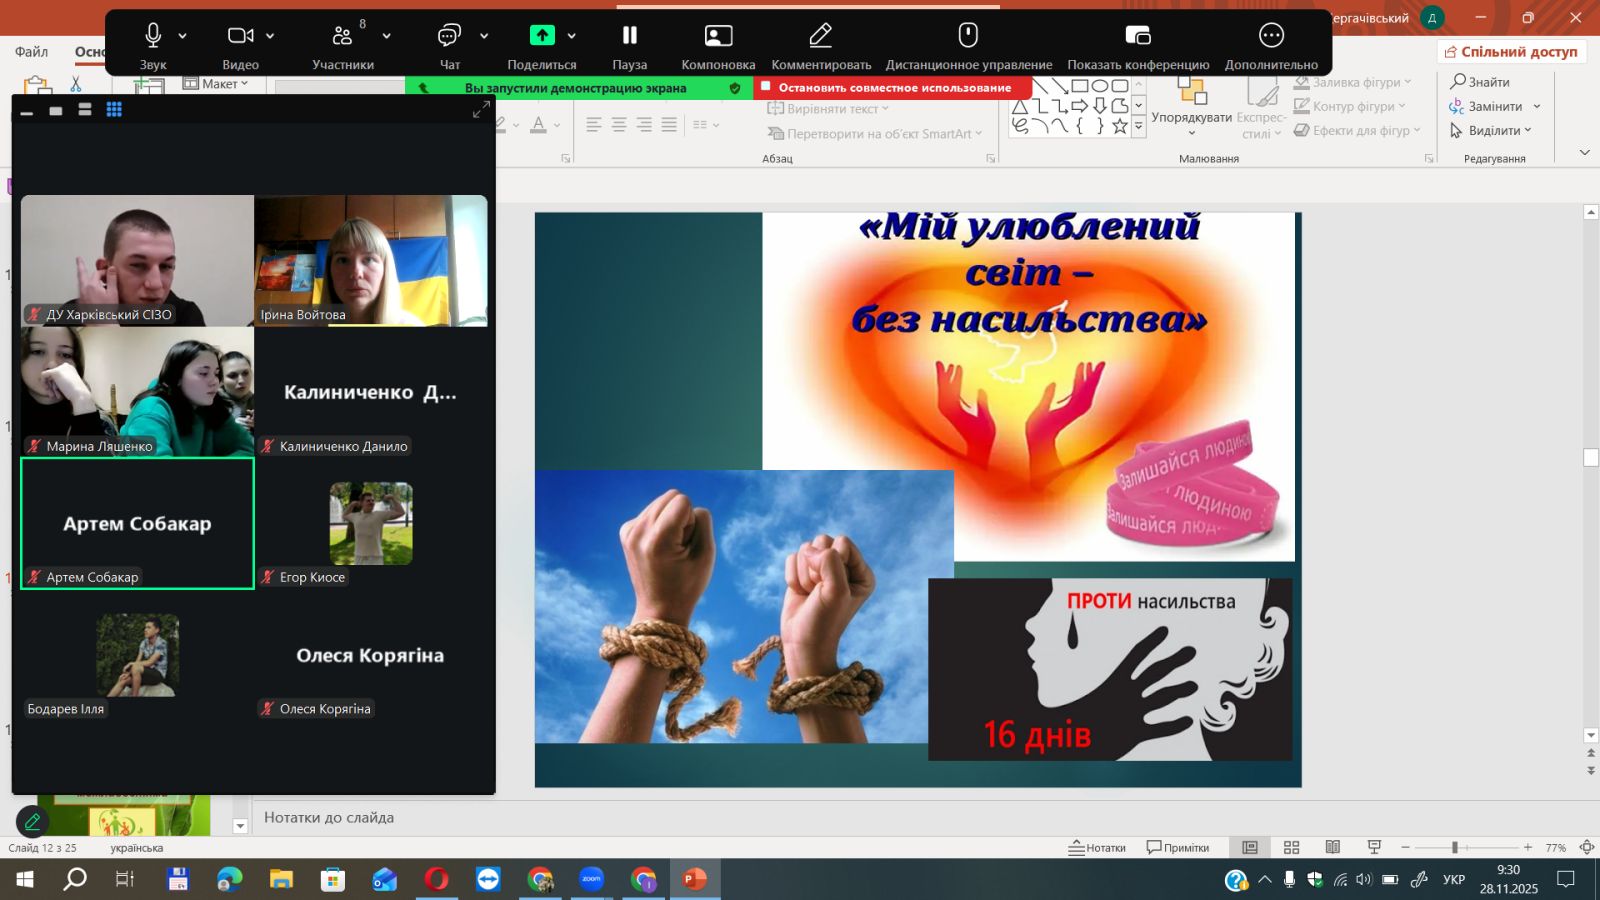Select Нотатки in the status bar
This screenshot has height=900, width=1600.
coord(1097,848)
